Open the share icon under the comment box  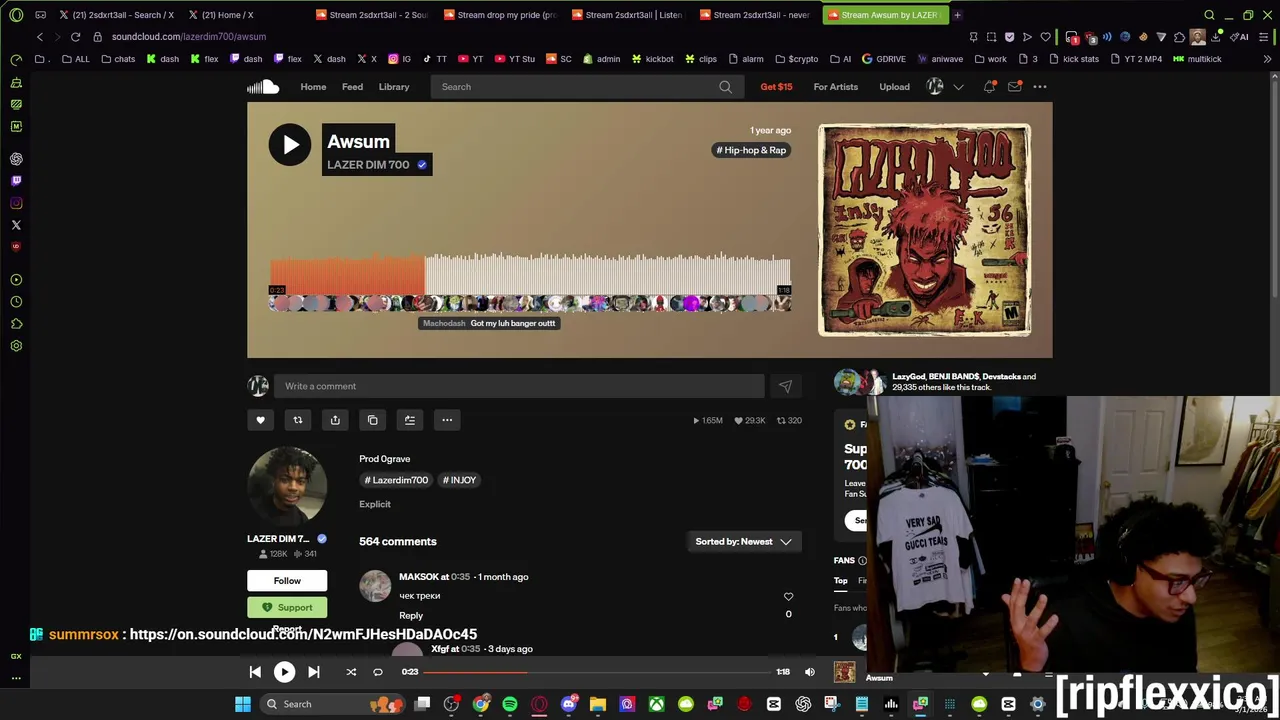335,420
